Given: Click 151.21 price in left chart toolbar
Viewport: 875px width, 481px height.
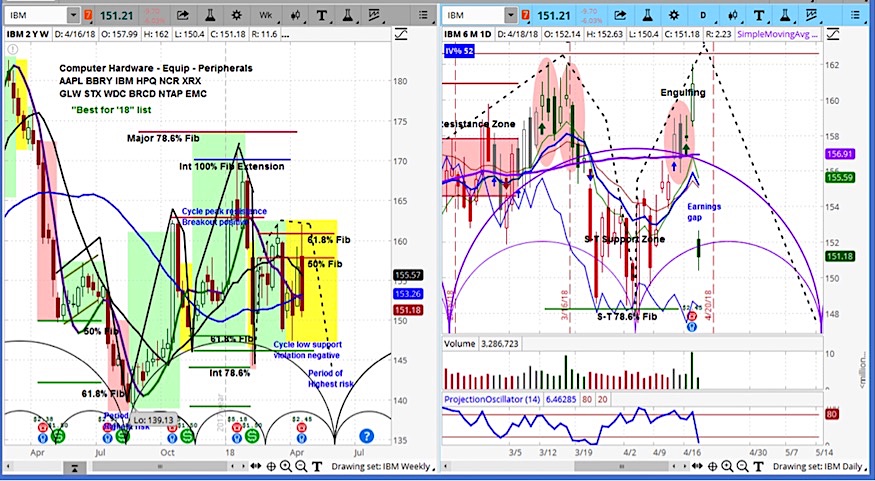Looking at the screenshot, I should (116, 15).
